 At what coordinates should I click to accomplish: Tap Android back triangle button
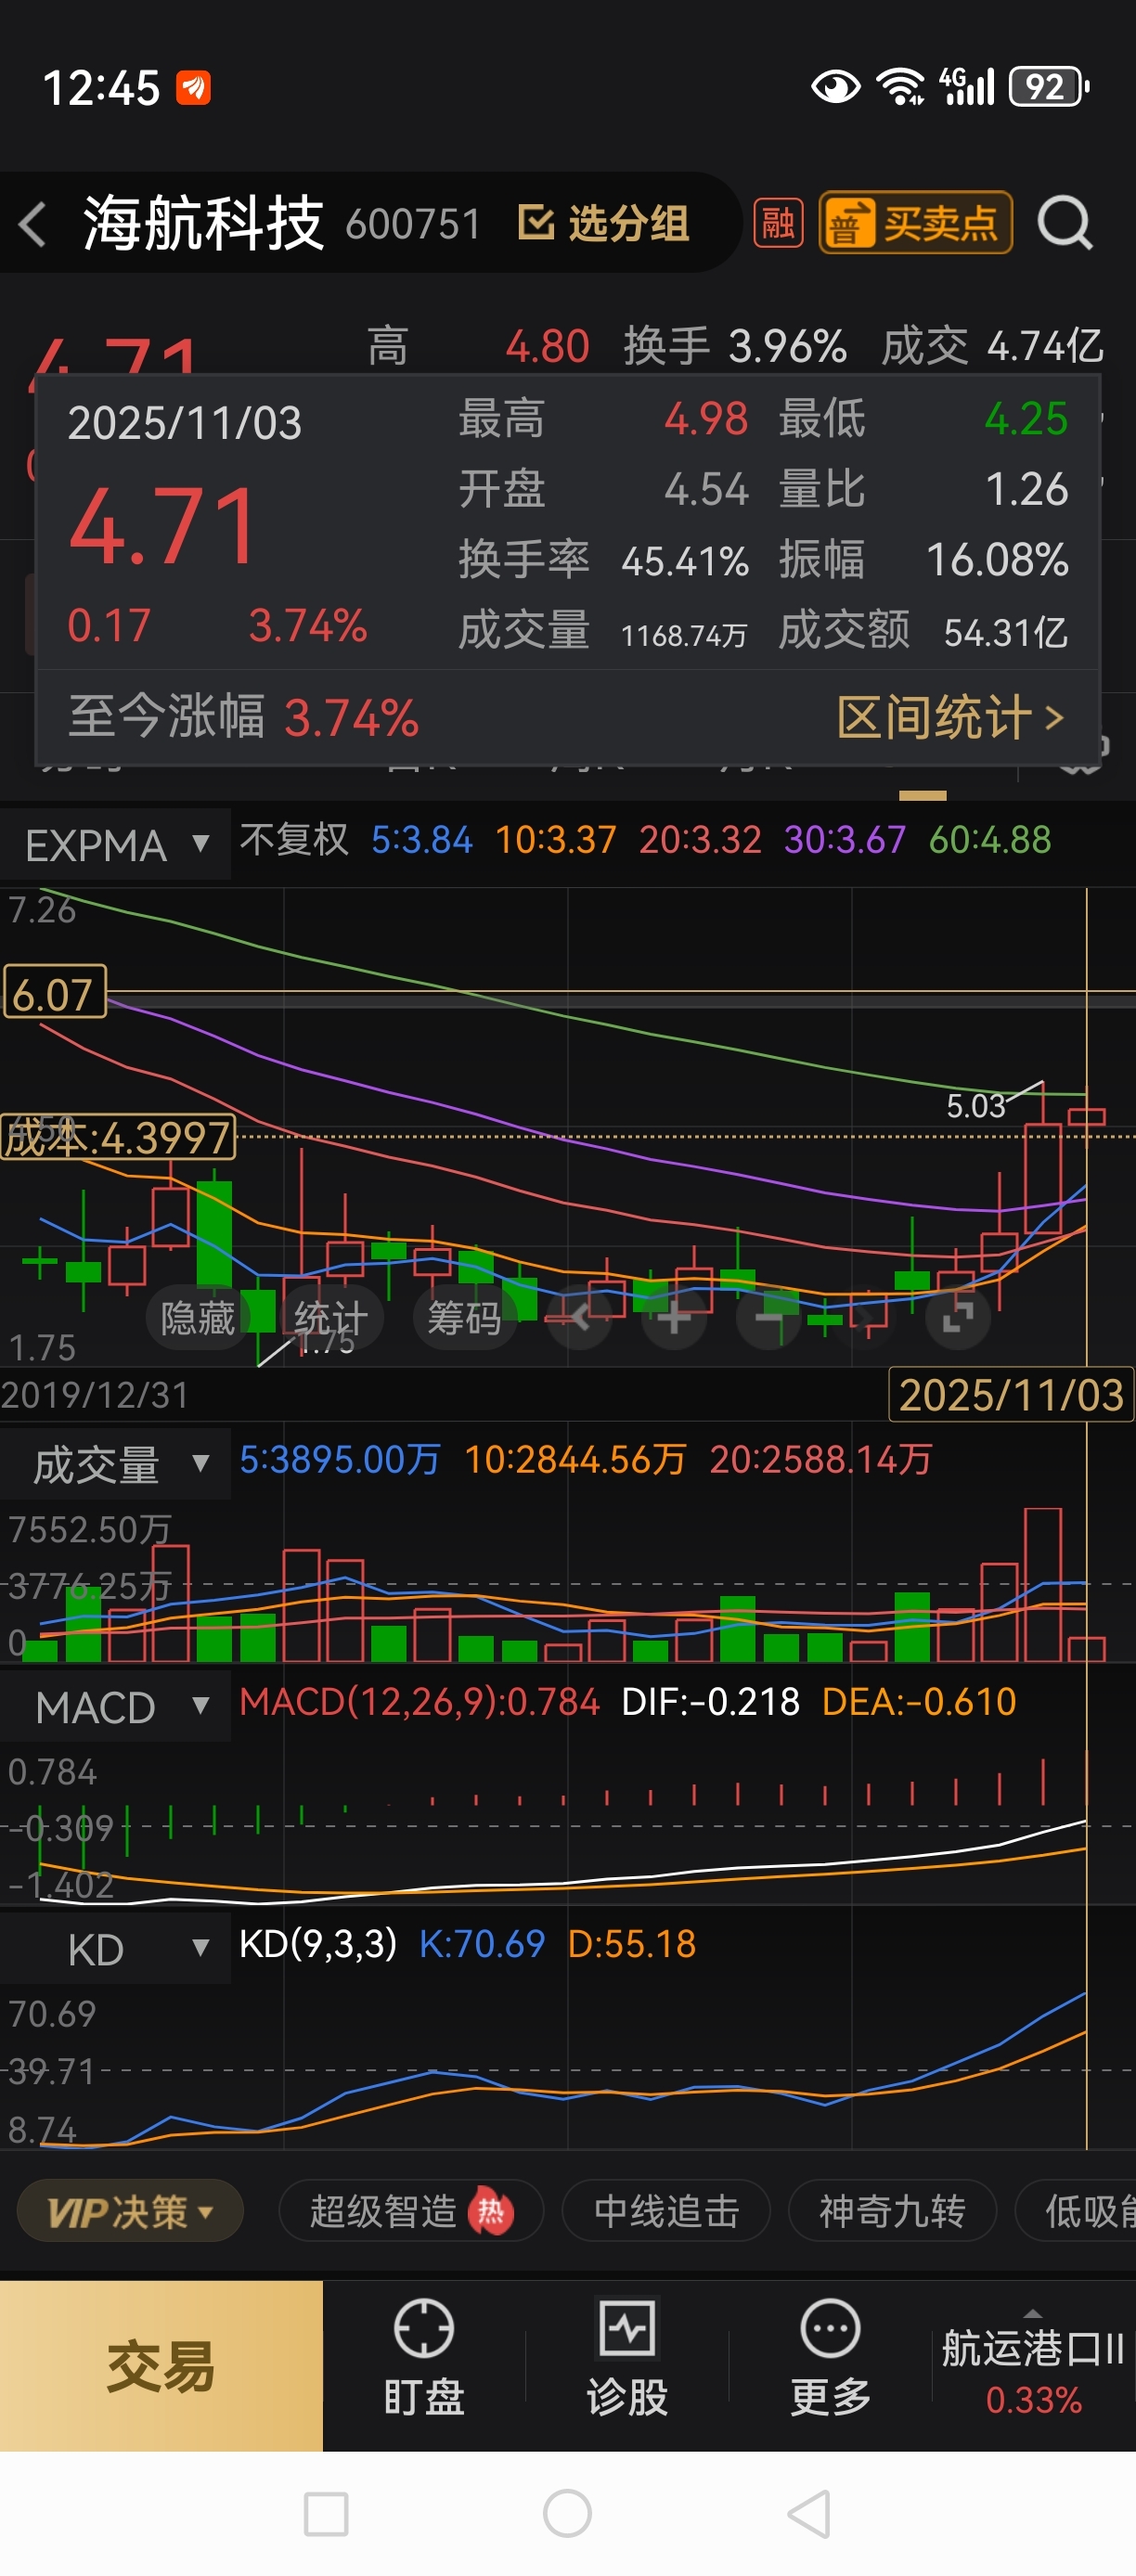[809, 2514]
